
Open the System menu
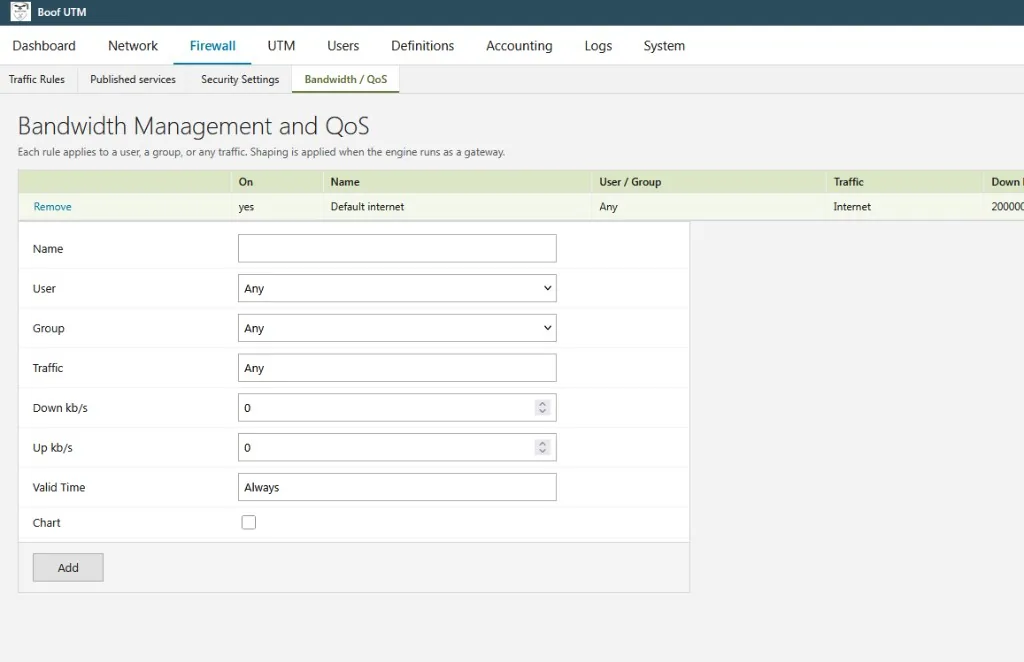pyautogui.click(x=664, y=46)
